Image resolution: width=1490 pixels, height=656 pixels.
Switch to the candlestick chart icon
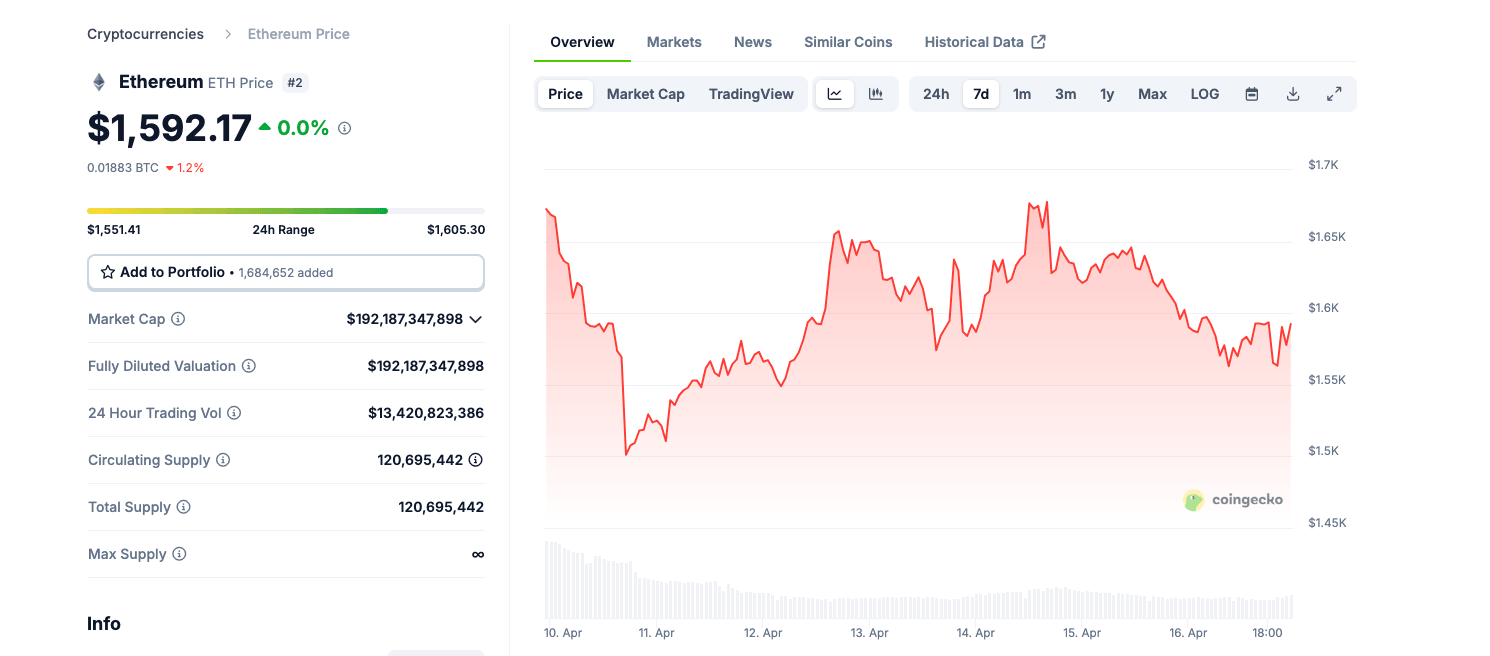[876, 93]
